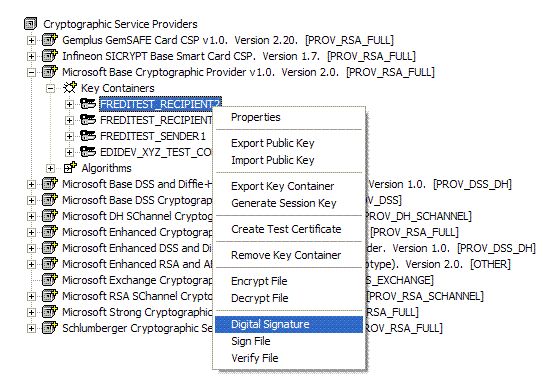The height and width of the screenshot is (386, 552).
Task: Select Microsoft Exchange Cryptographic provider tree item
Action: [x=137, y=280]
